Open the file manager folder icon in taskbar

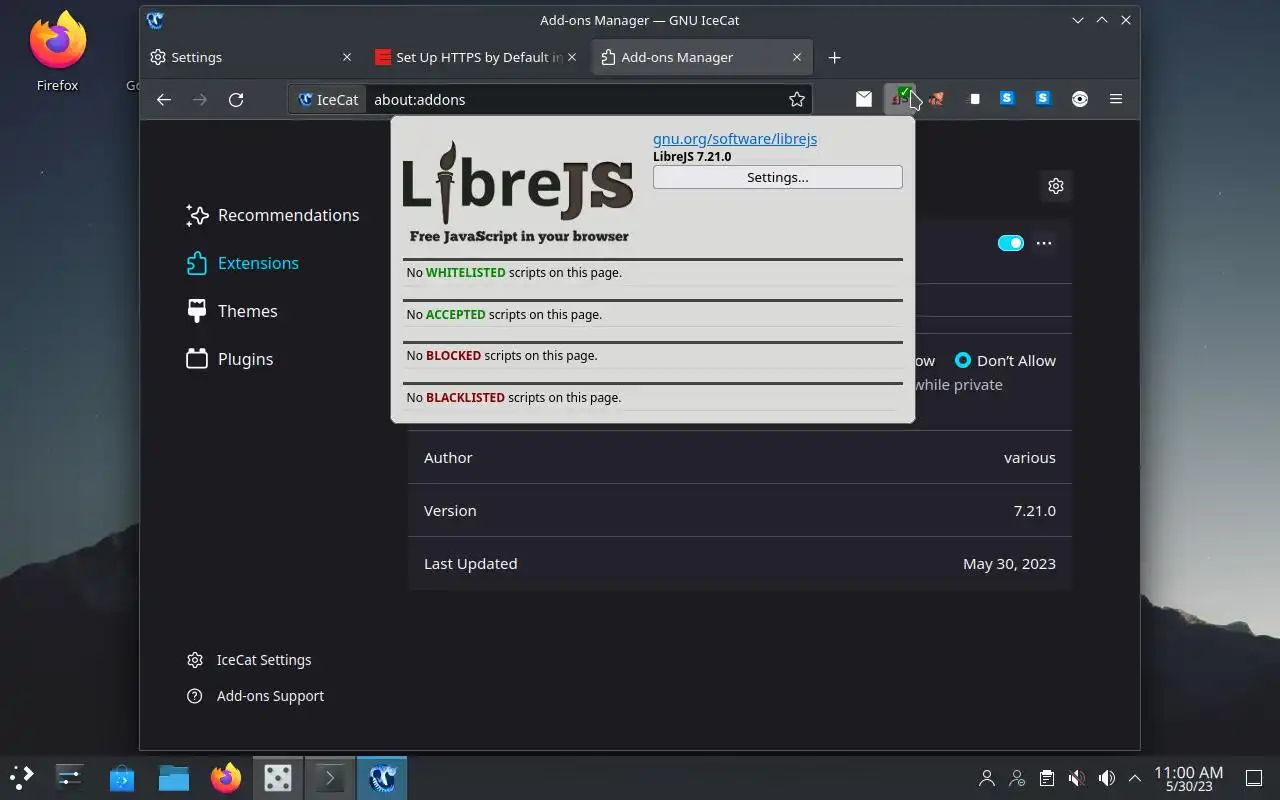[174, 777]
